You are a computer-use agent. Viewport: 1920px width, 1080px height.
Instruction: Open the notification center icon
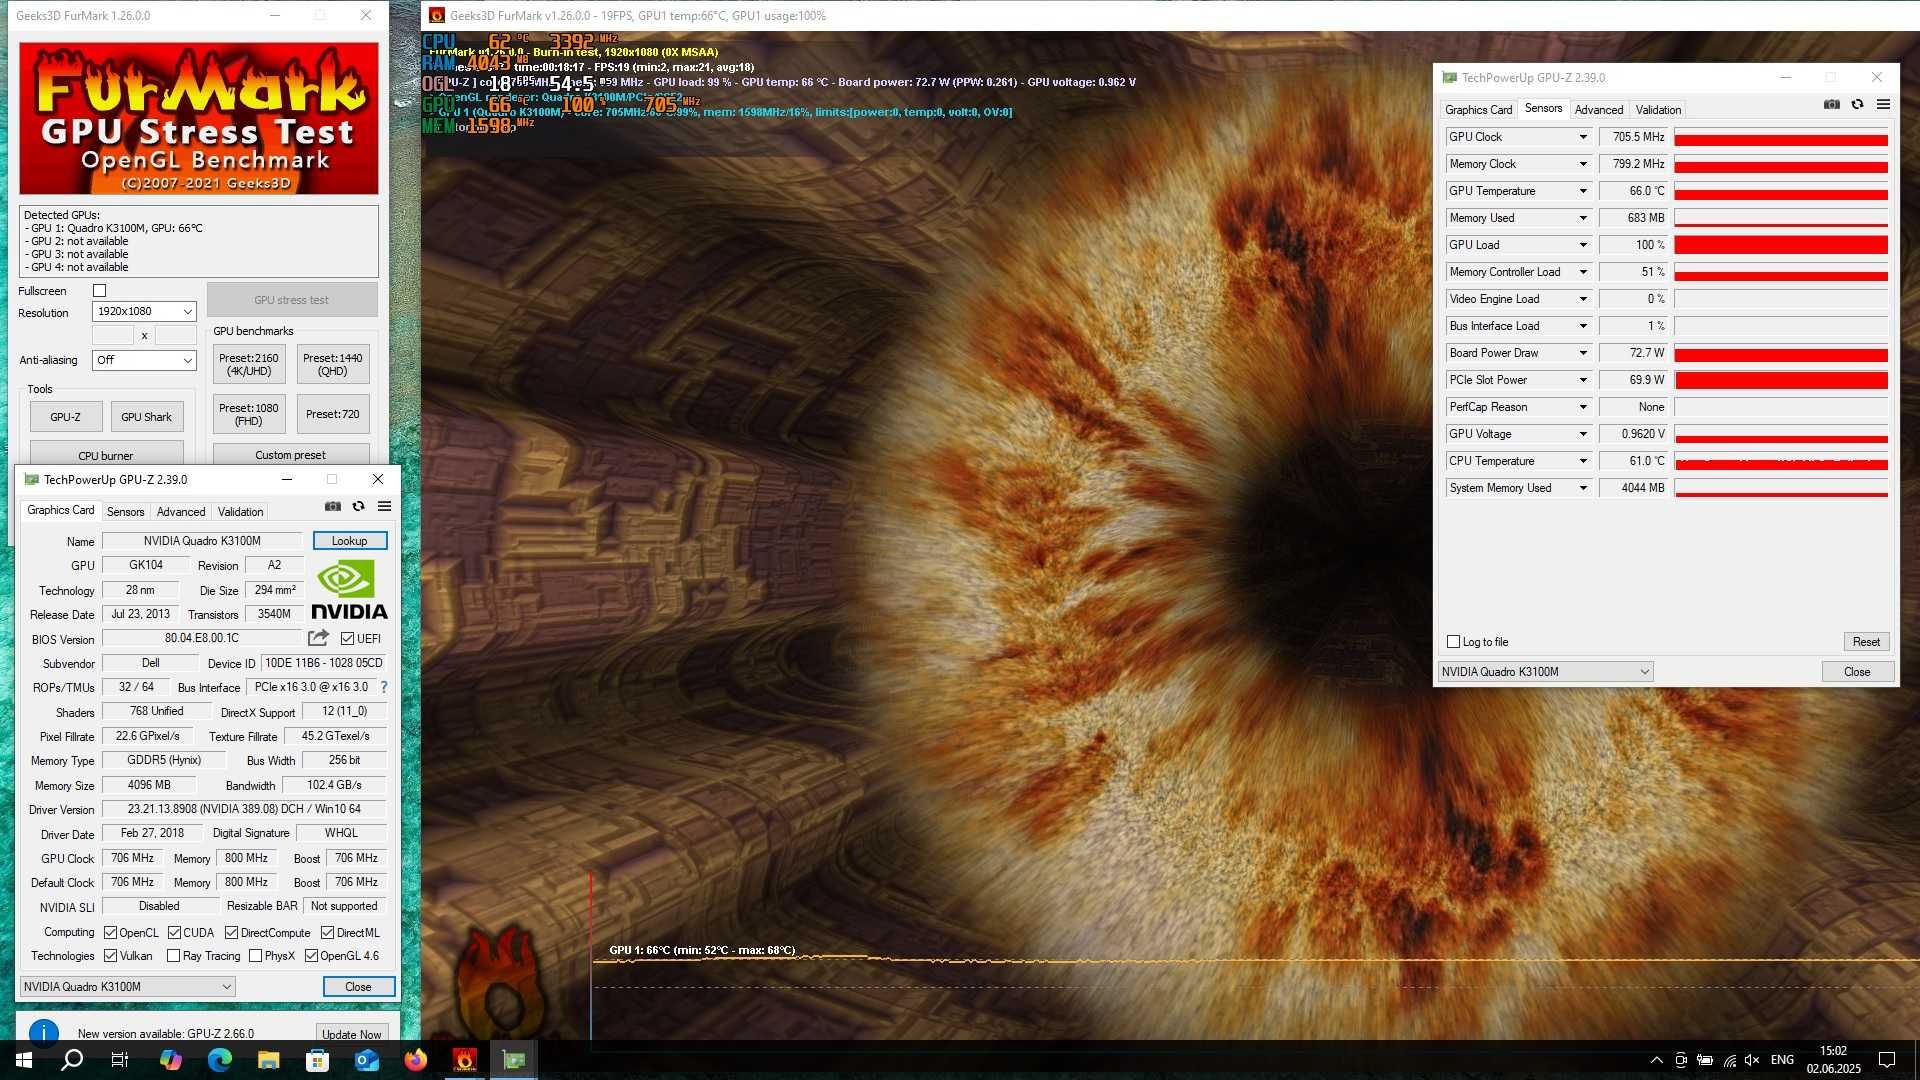(x=1887, y=1060)
